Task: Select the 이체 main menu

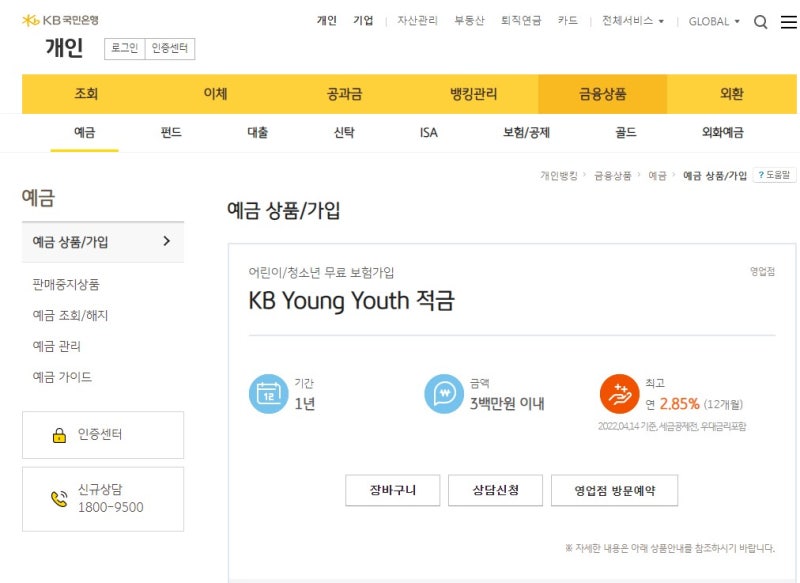Action: tap(215, 94)
